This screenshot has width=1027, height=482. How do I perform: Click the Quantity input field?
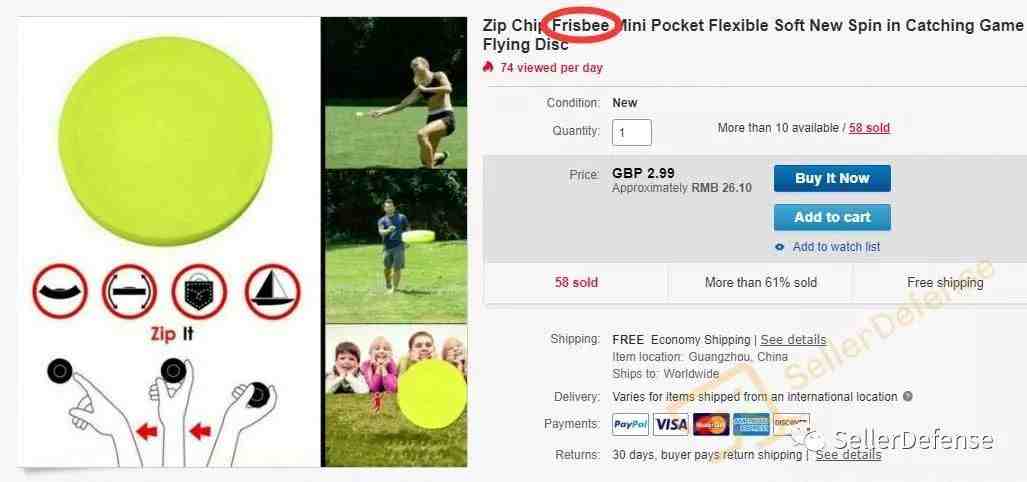click(631, 132)
